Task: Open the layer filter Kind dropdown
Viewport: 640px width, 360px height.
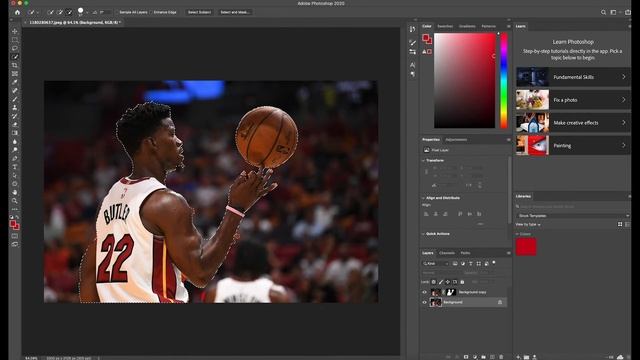Action: [436, 264]
